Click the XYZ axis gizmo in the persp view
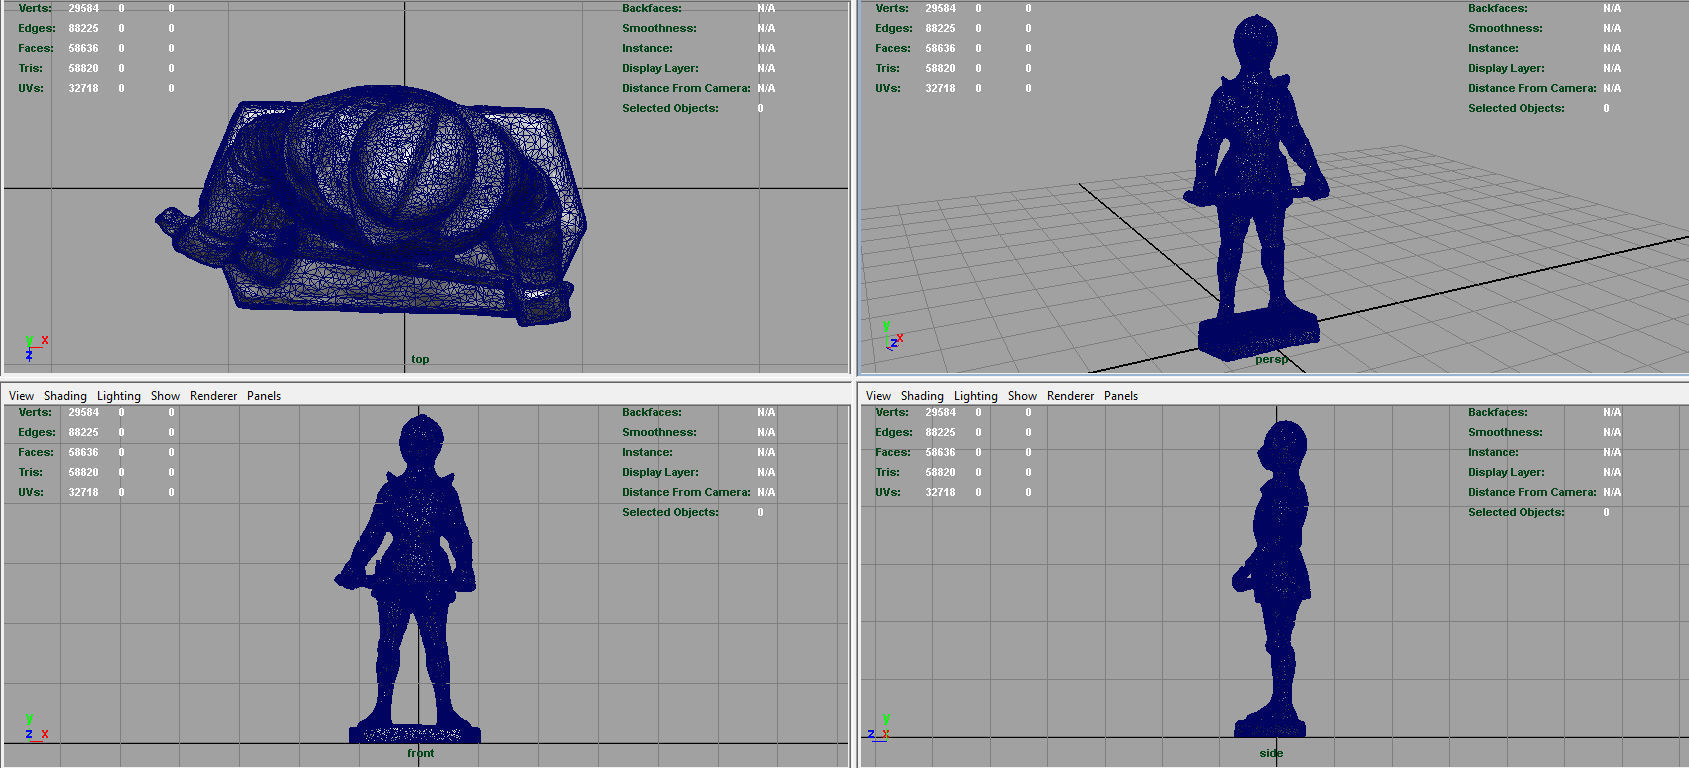Screen dimensions: 1689x768 893,336
